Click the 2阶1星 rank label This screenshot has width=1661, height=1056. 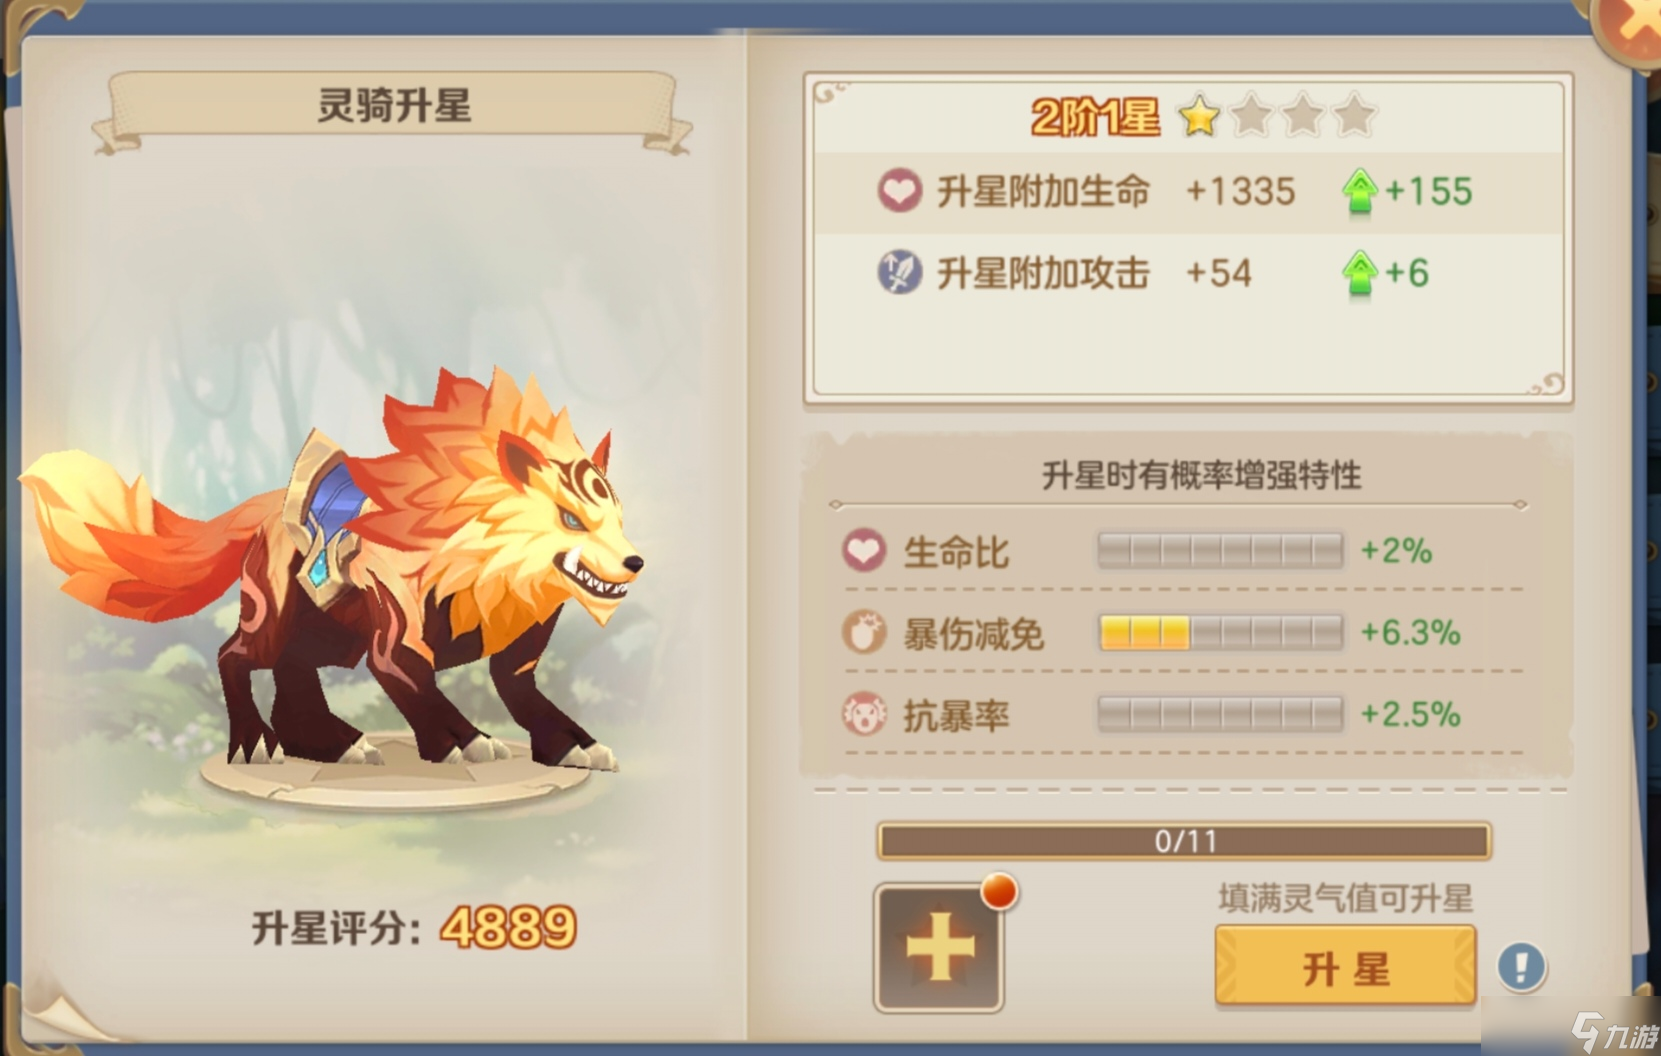(1095, 117)
